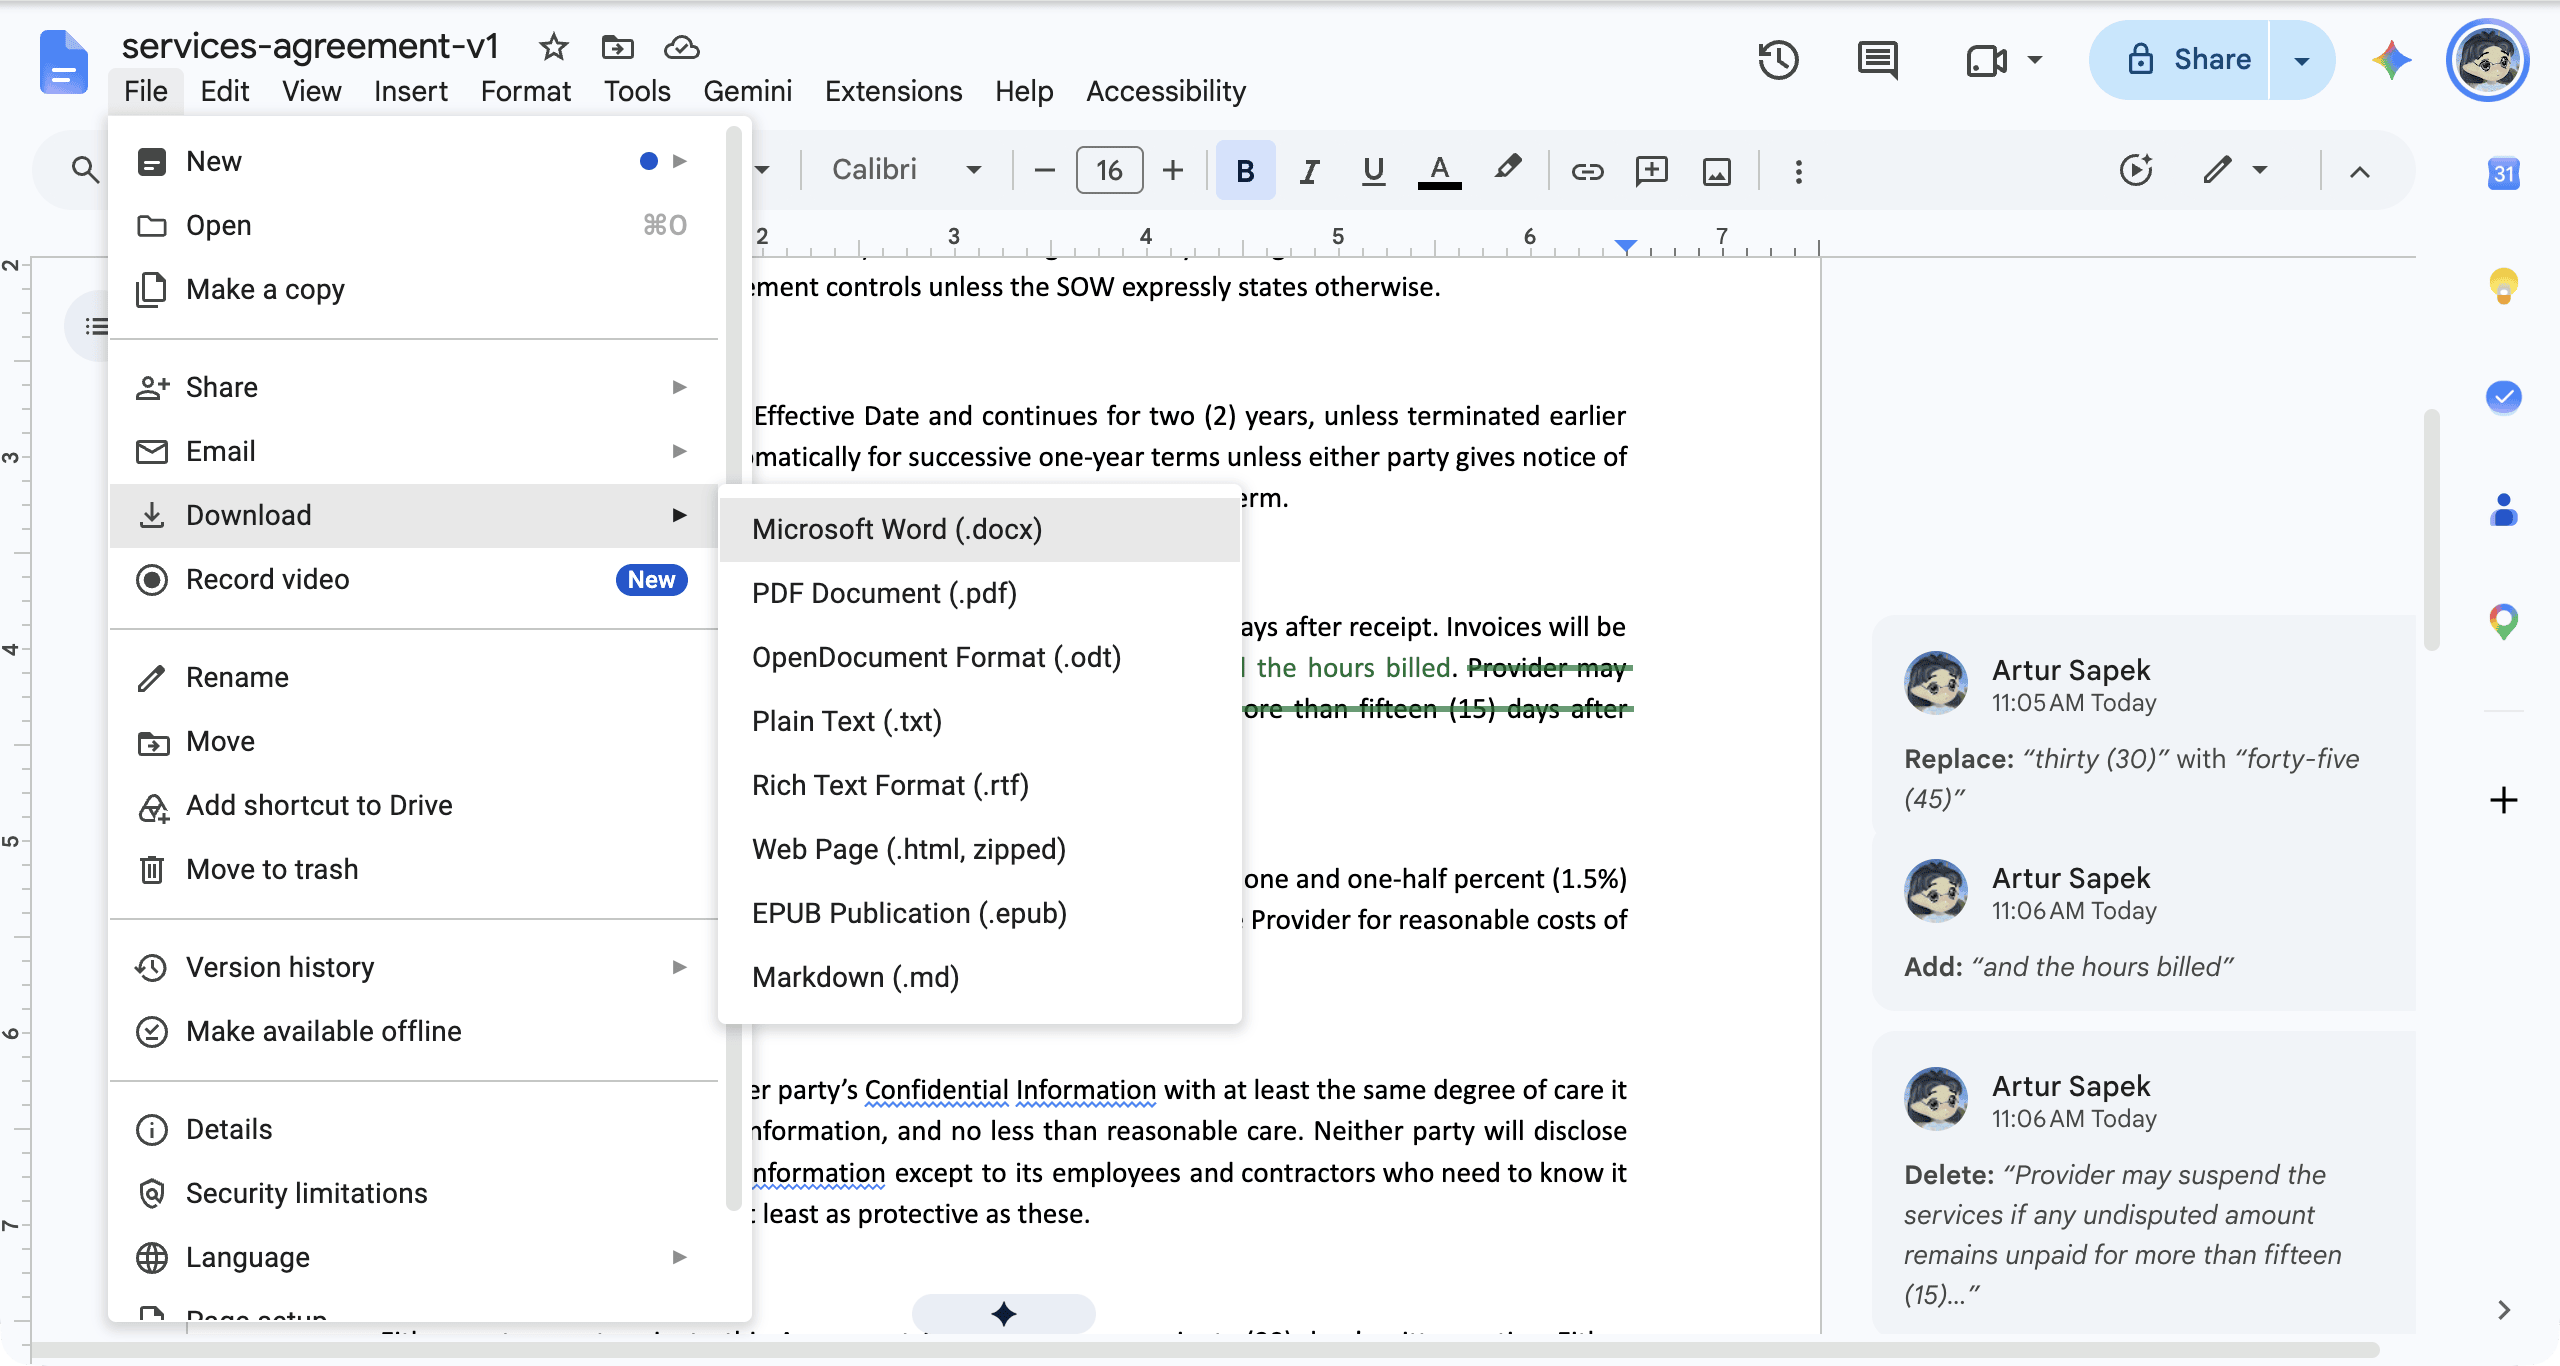2560x1366 pixels.
Task: Click Move to trash in File menu
Action: 414,870
